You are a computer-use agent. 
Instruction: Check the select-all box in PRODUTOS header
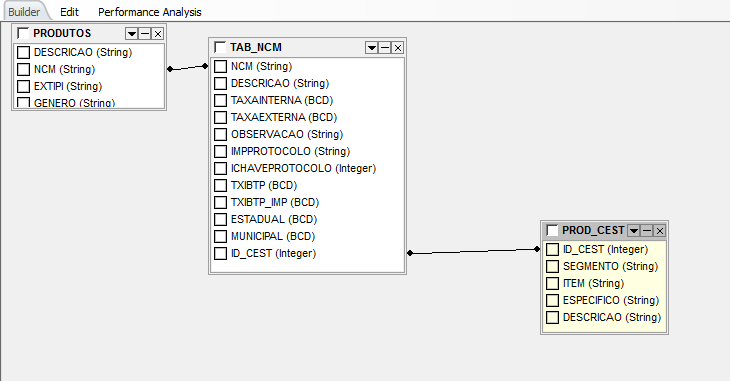23,33
